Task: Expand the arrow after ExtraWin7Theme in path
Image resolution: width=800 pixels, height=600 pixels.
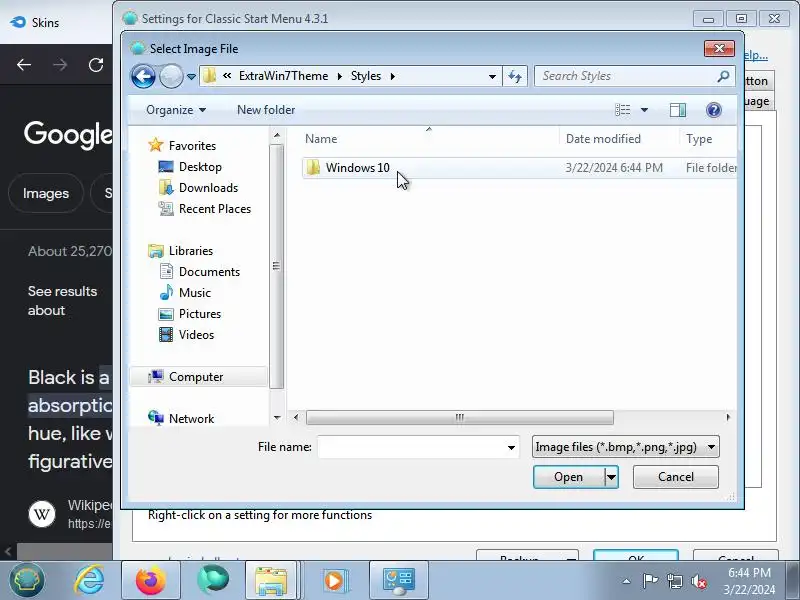Action: (339, 77)
